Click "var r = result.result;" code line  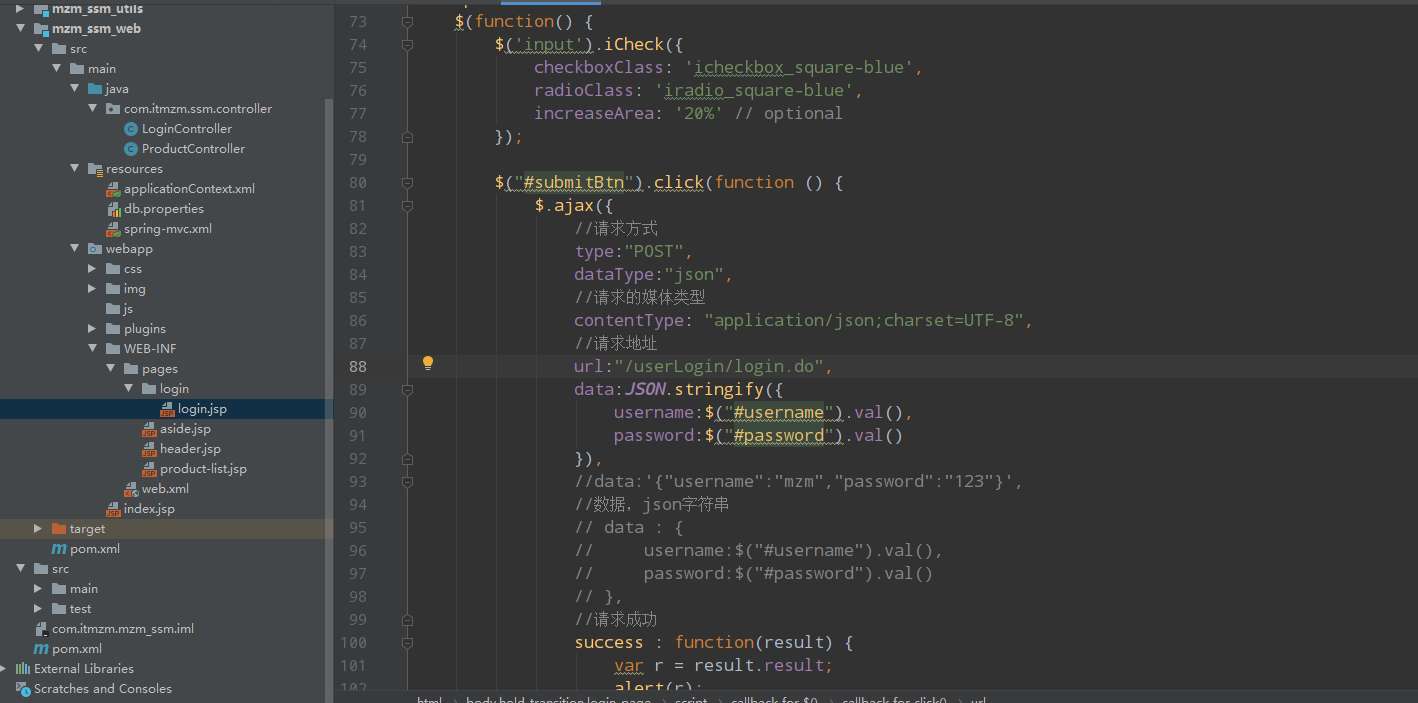click(x=724, y=665)
